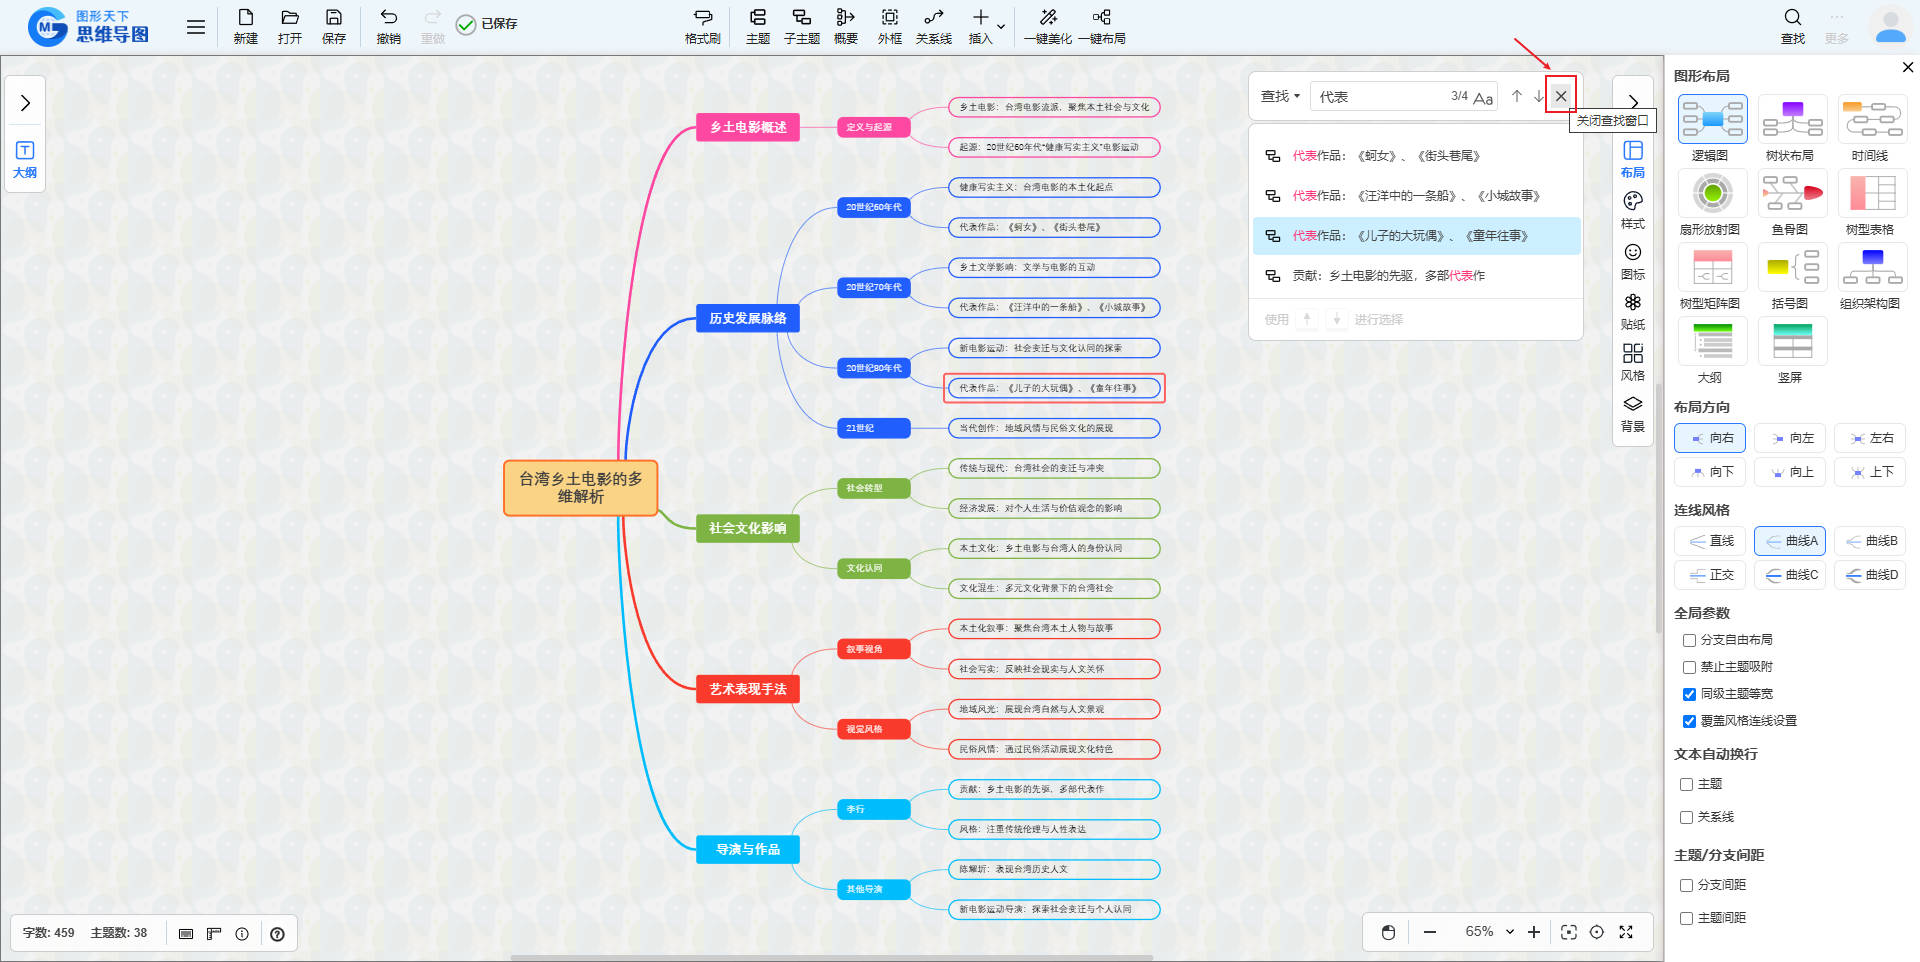Enable the 分支自由布局 checkbox
1920x962 pixels.
(1689, 640)
